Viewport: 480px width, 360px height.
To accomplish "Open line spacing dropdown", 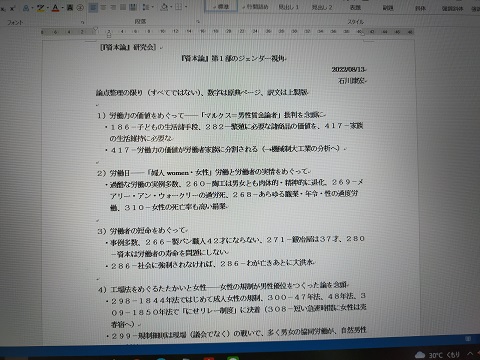I will coord(148,7).
